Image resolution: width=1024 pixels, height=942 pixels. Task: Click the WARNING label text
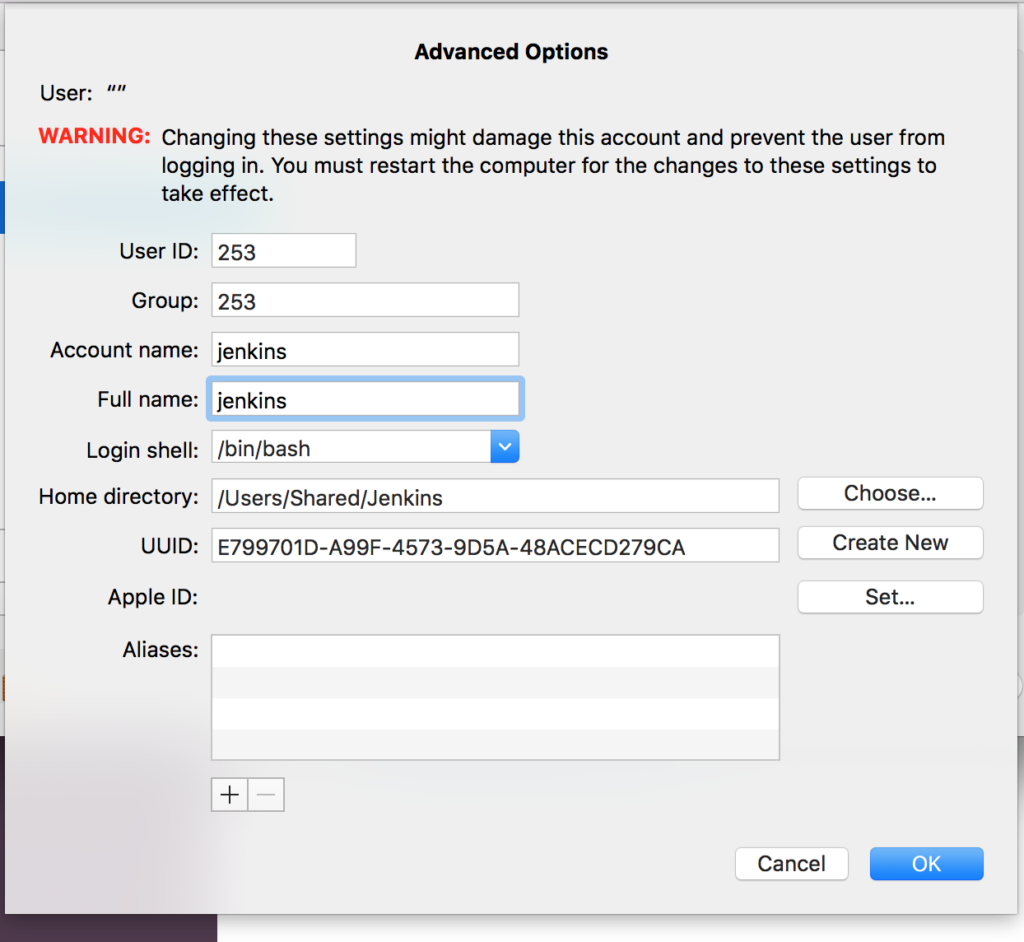(x=94, y=137)
